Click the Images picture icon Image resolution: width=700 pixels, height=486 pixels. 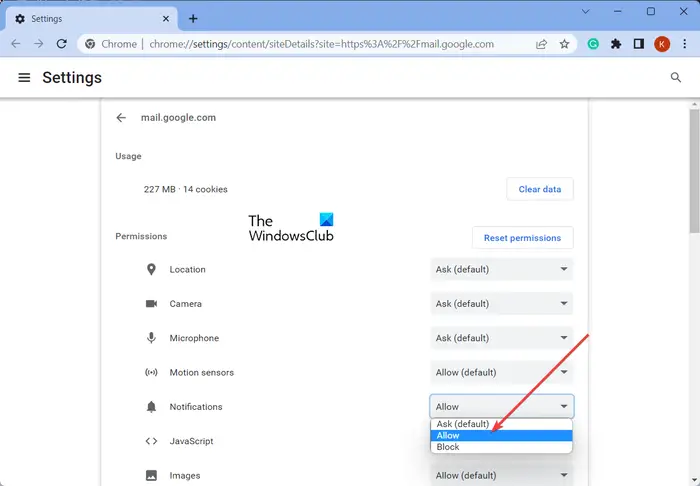(151, 475)
